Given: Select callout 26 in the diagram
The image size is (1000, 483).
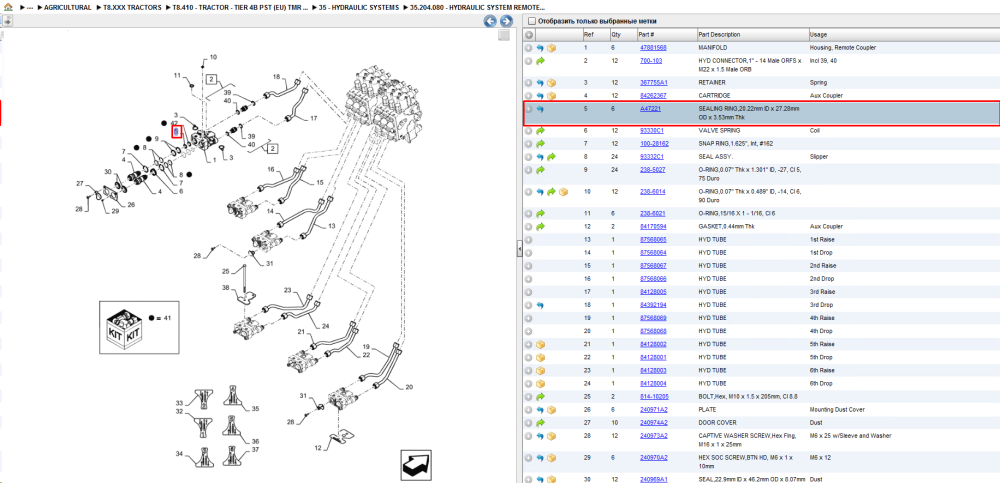Looking at the screenshot, I should (131, 205).
